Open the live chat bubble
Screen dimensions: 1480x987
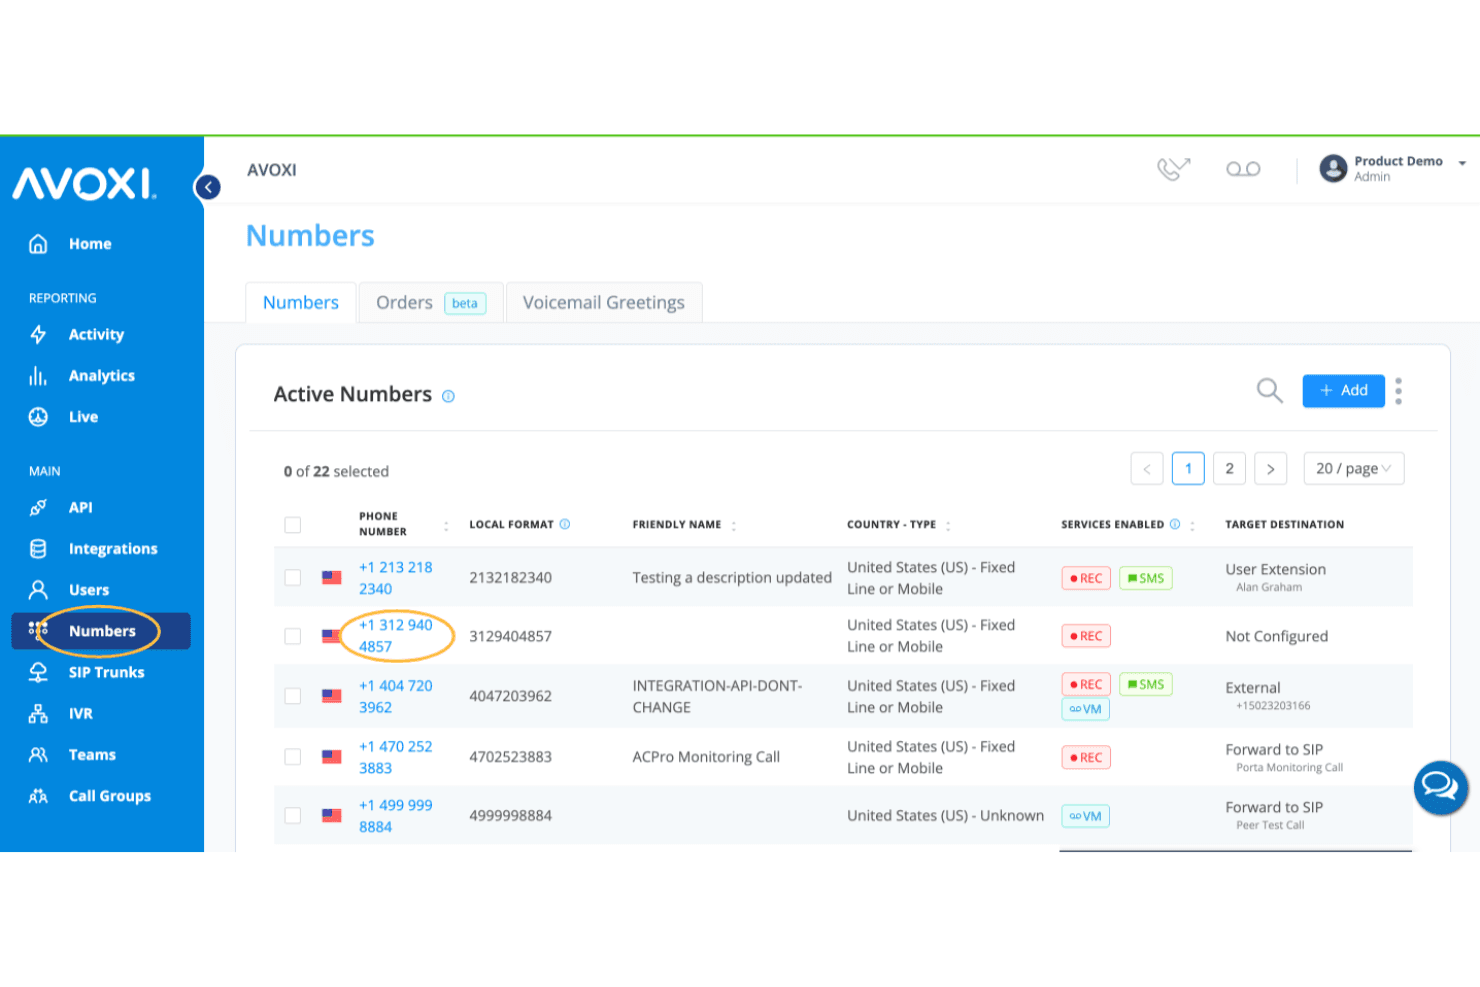pyautogui.click(x=1441, y=787)
